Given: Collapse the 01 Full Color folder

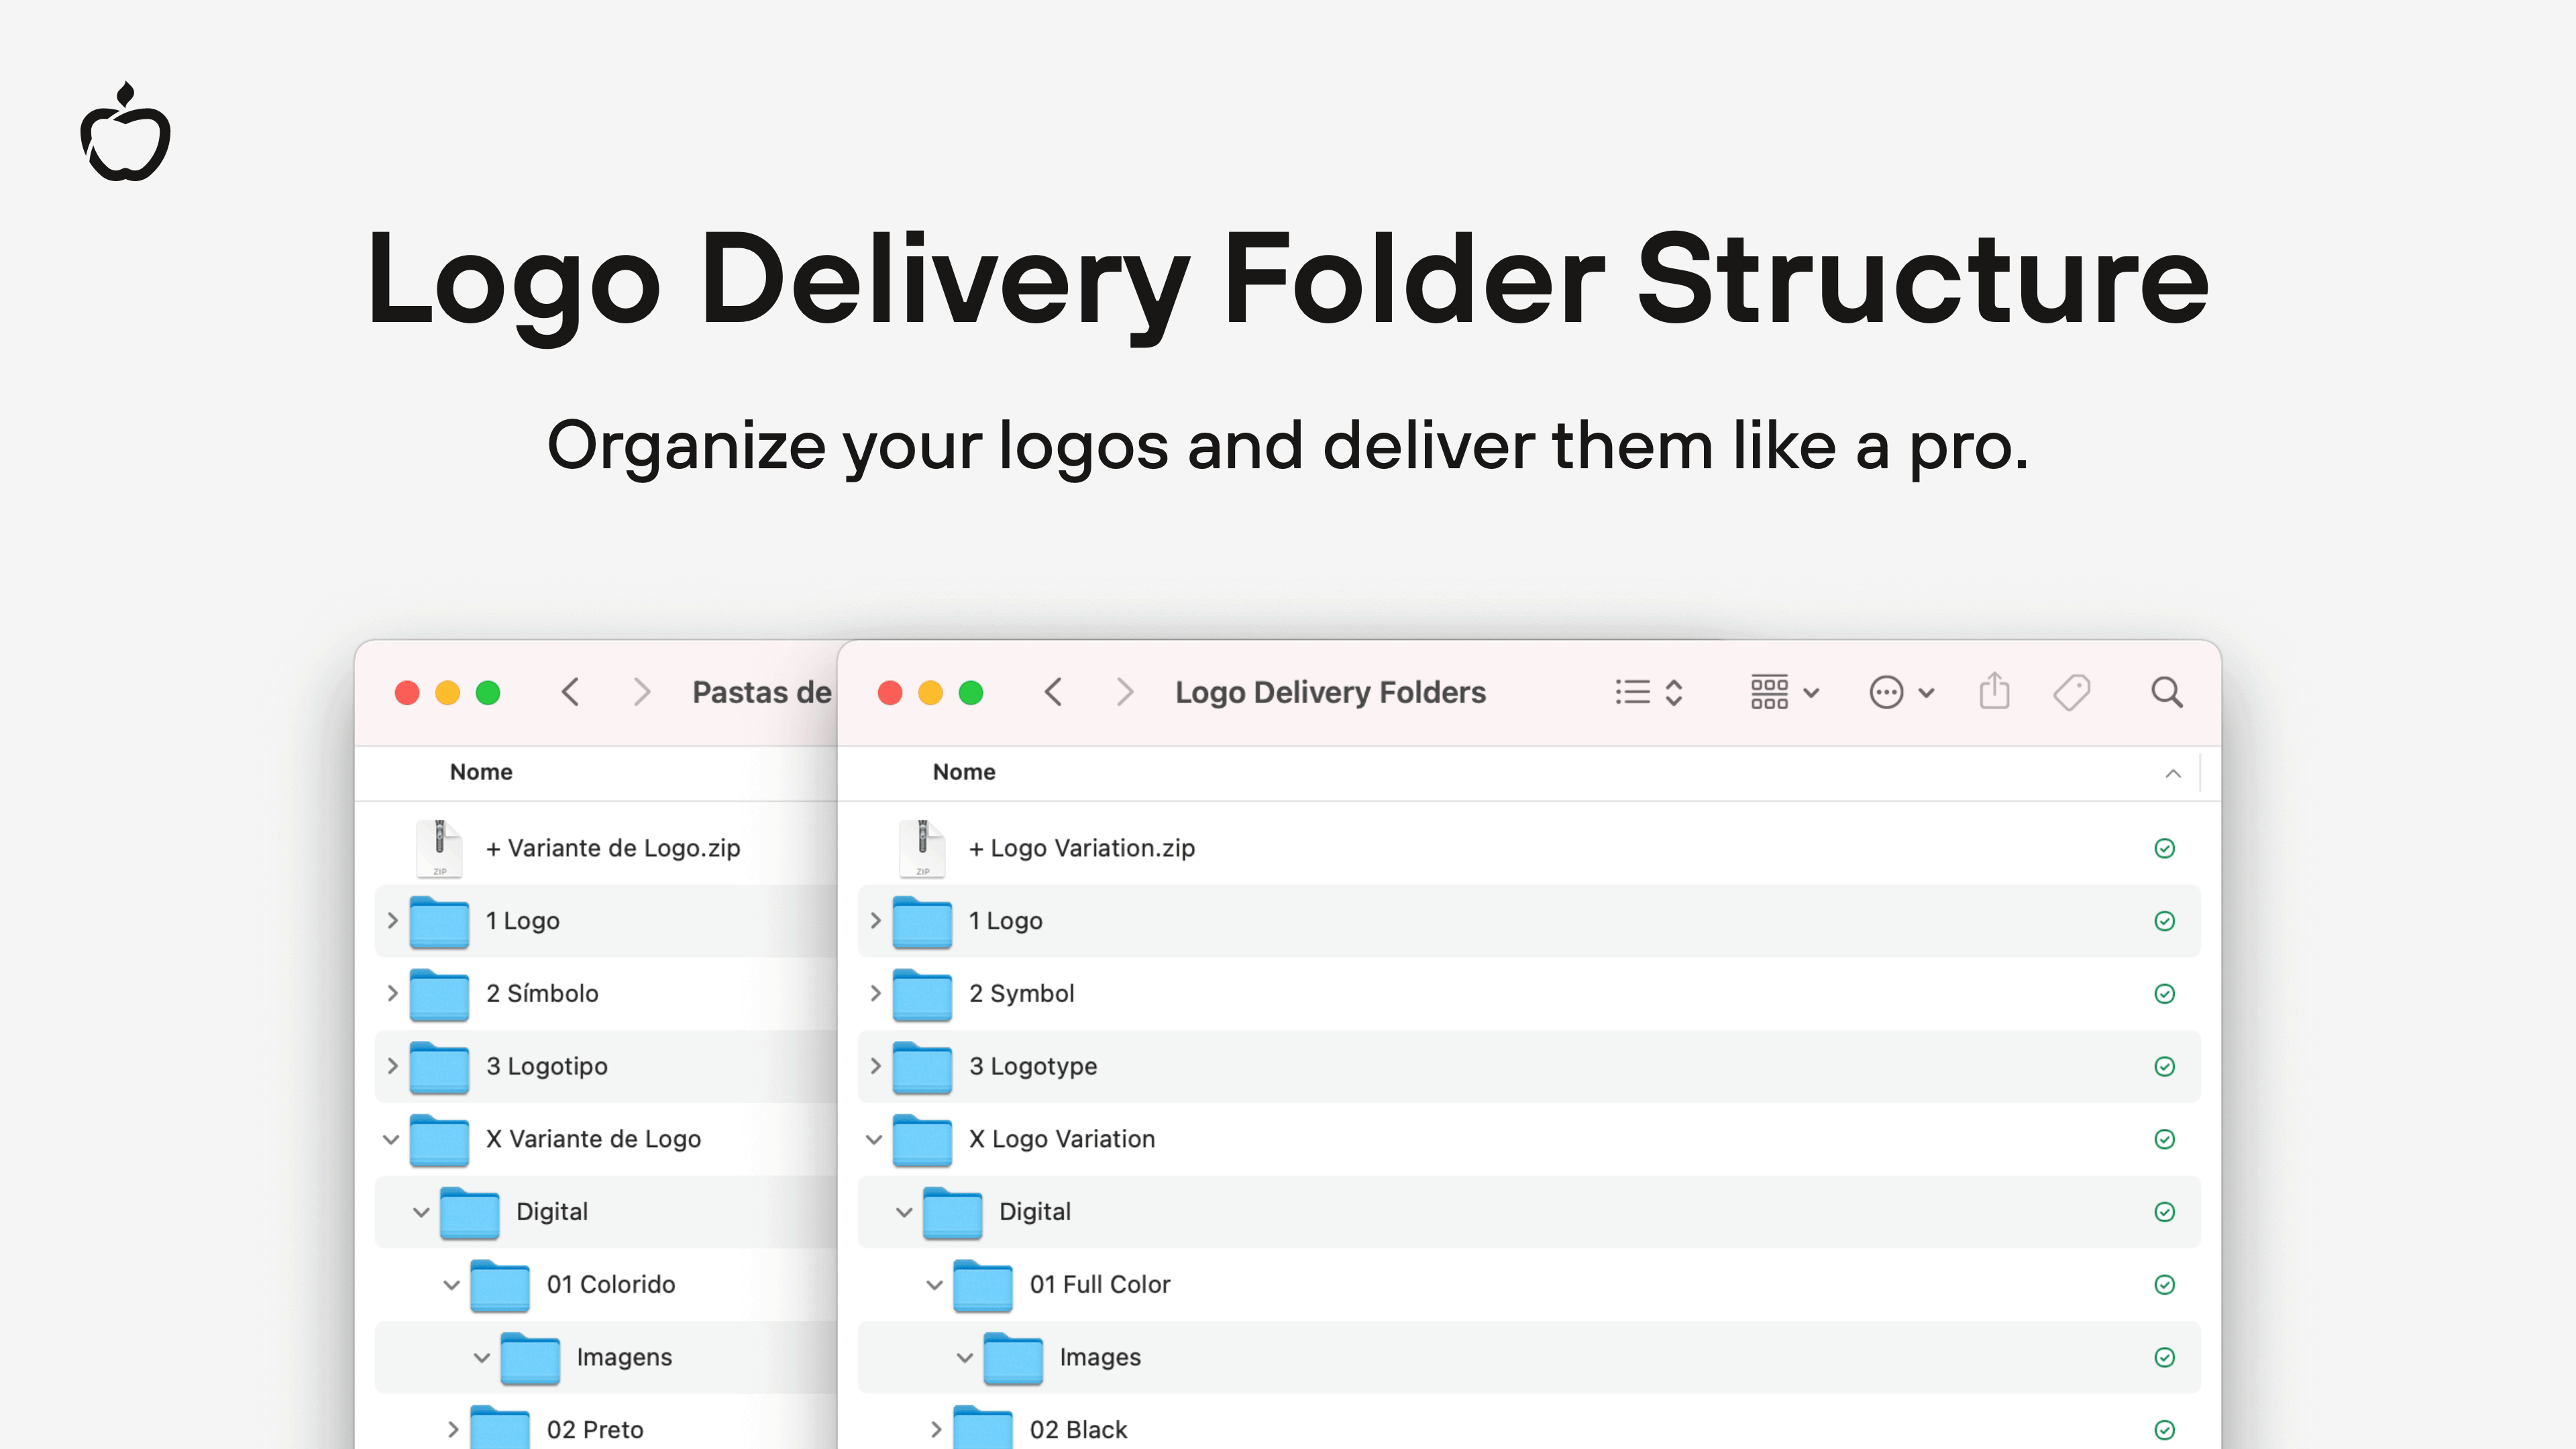Looking at the screenshot, I should coord(934,1284).
